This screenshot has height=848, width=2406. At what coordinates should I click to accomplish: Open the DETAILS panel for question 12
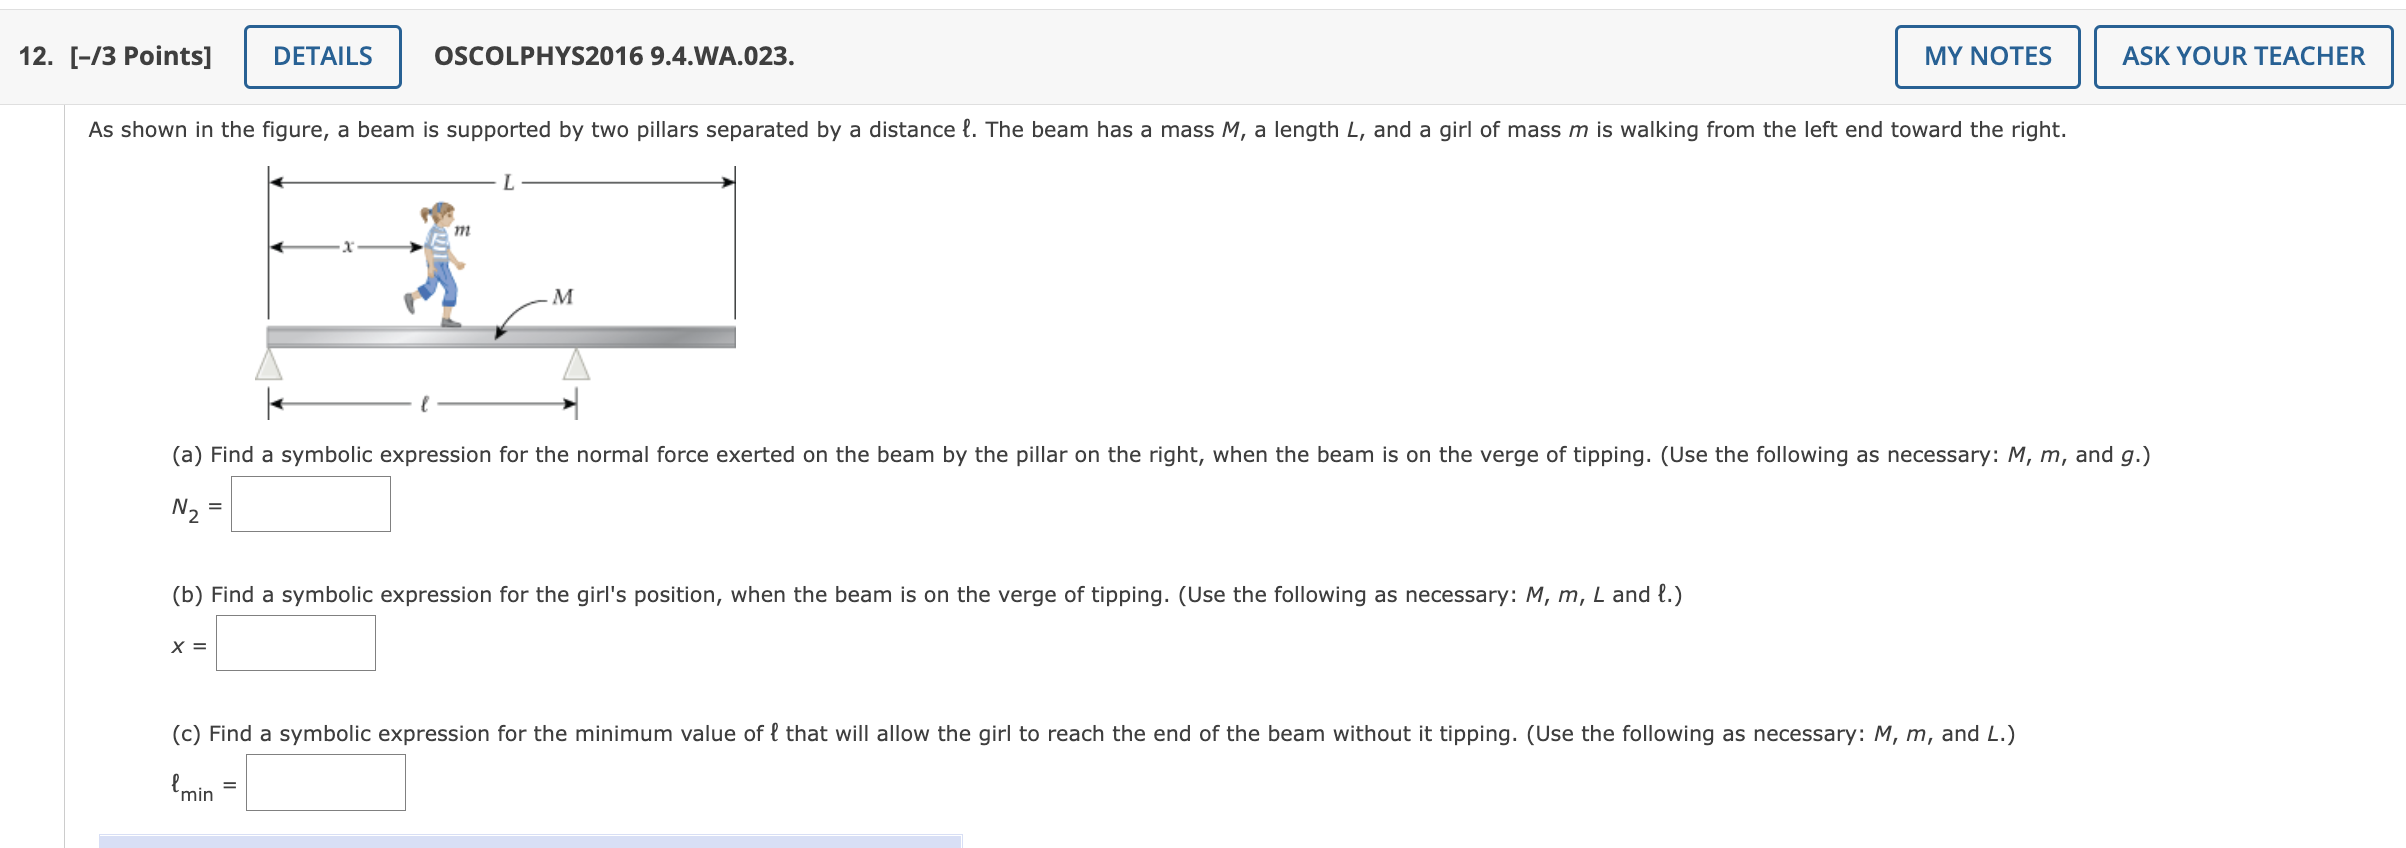(x=322, y=56)
